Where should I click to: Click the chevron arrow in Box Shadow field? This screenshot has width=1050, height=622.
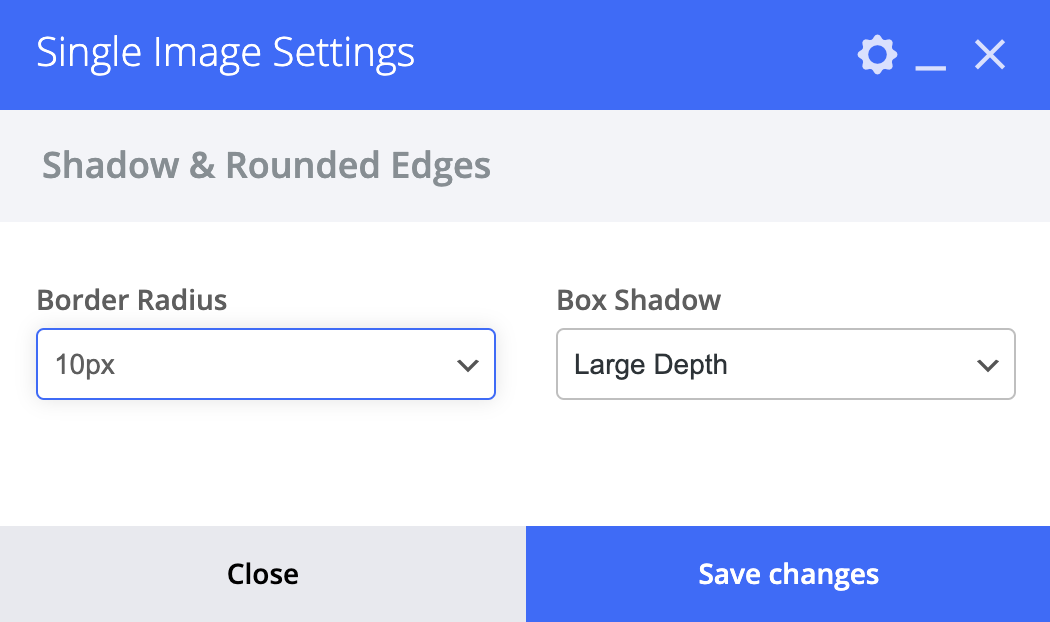click(x=988, y=366)
